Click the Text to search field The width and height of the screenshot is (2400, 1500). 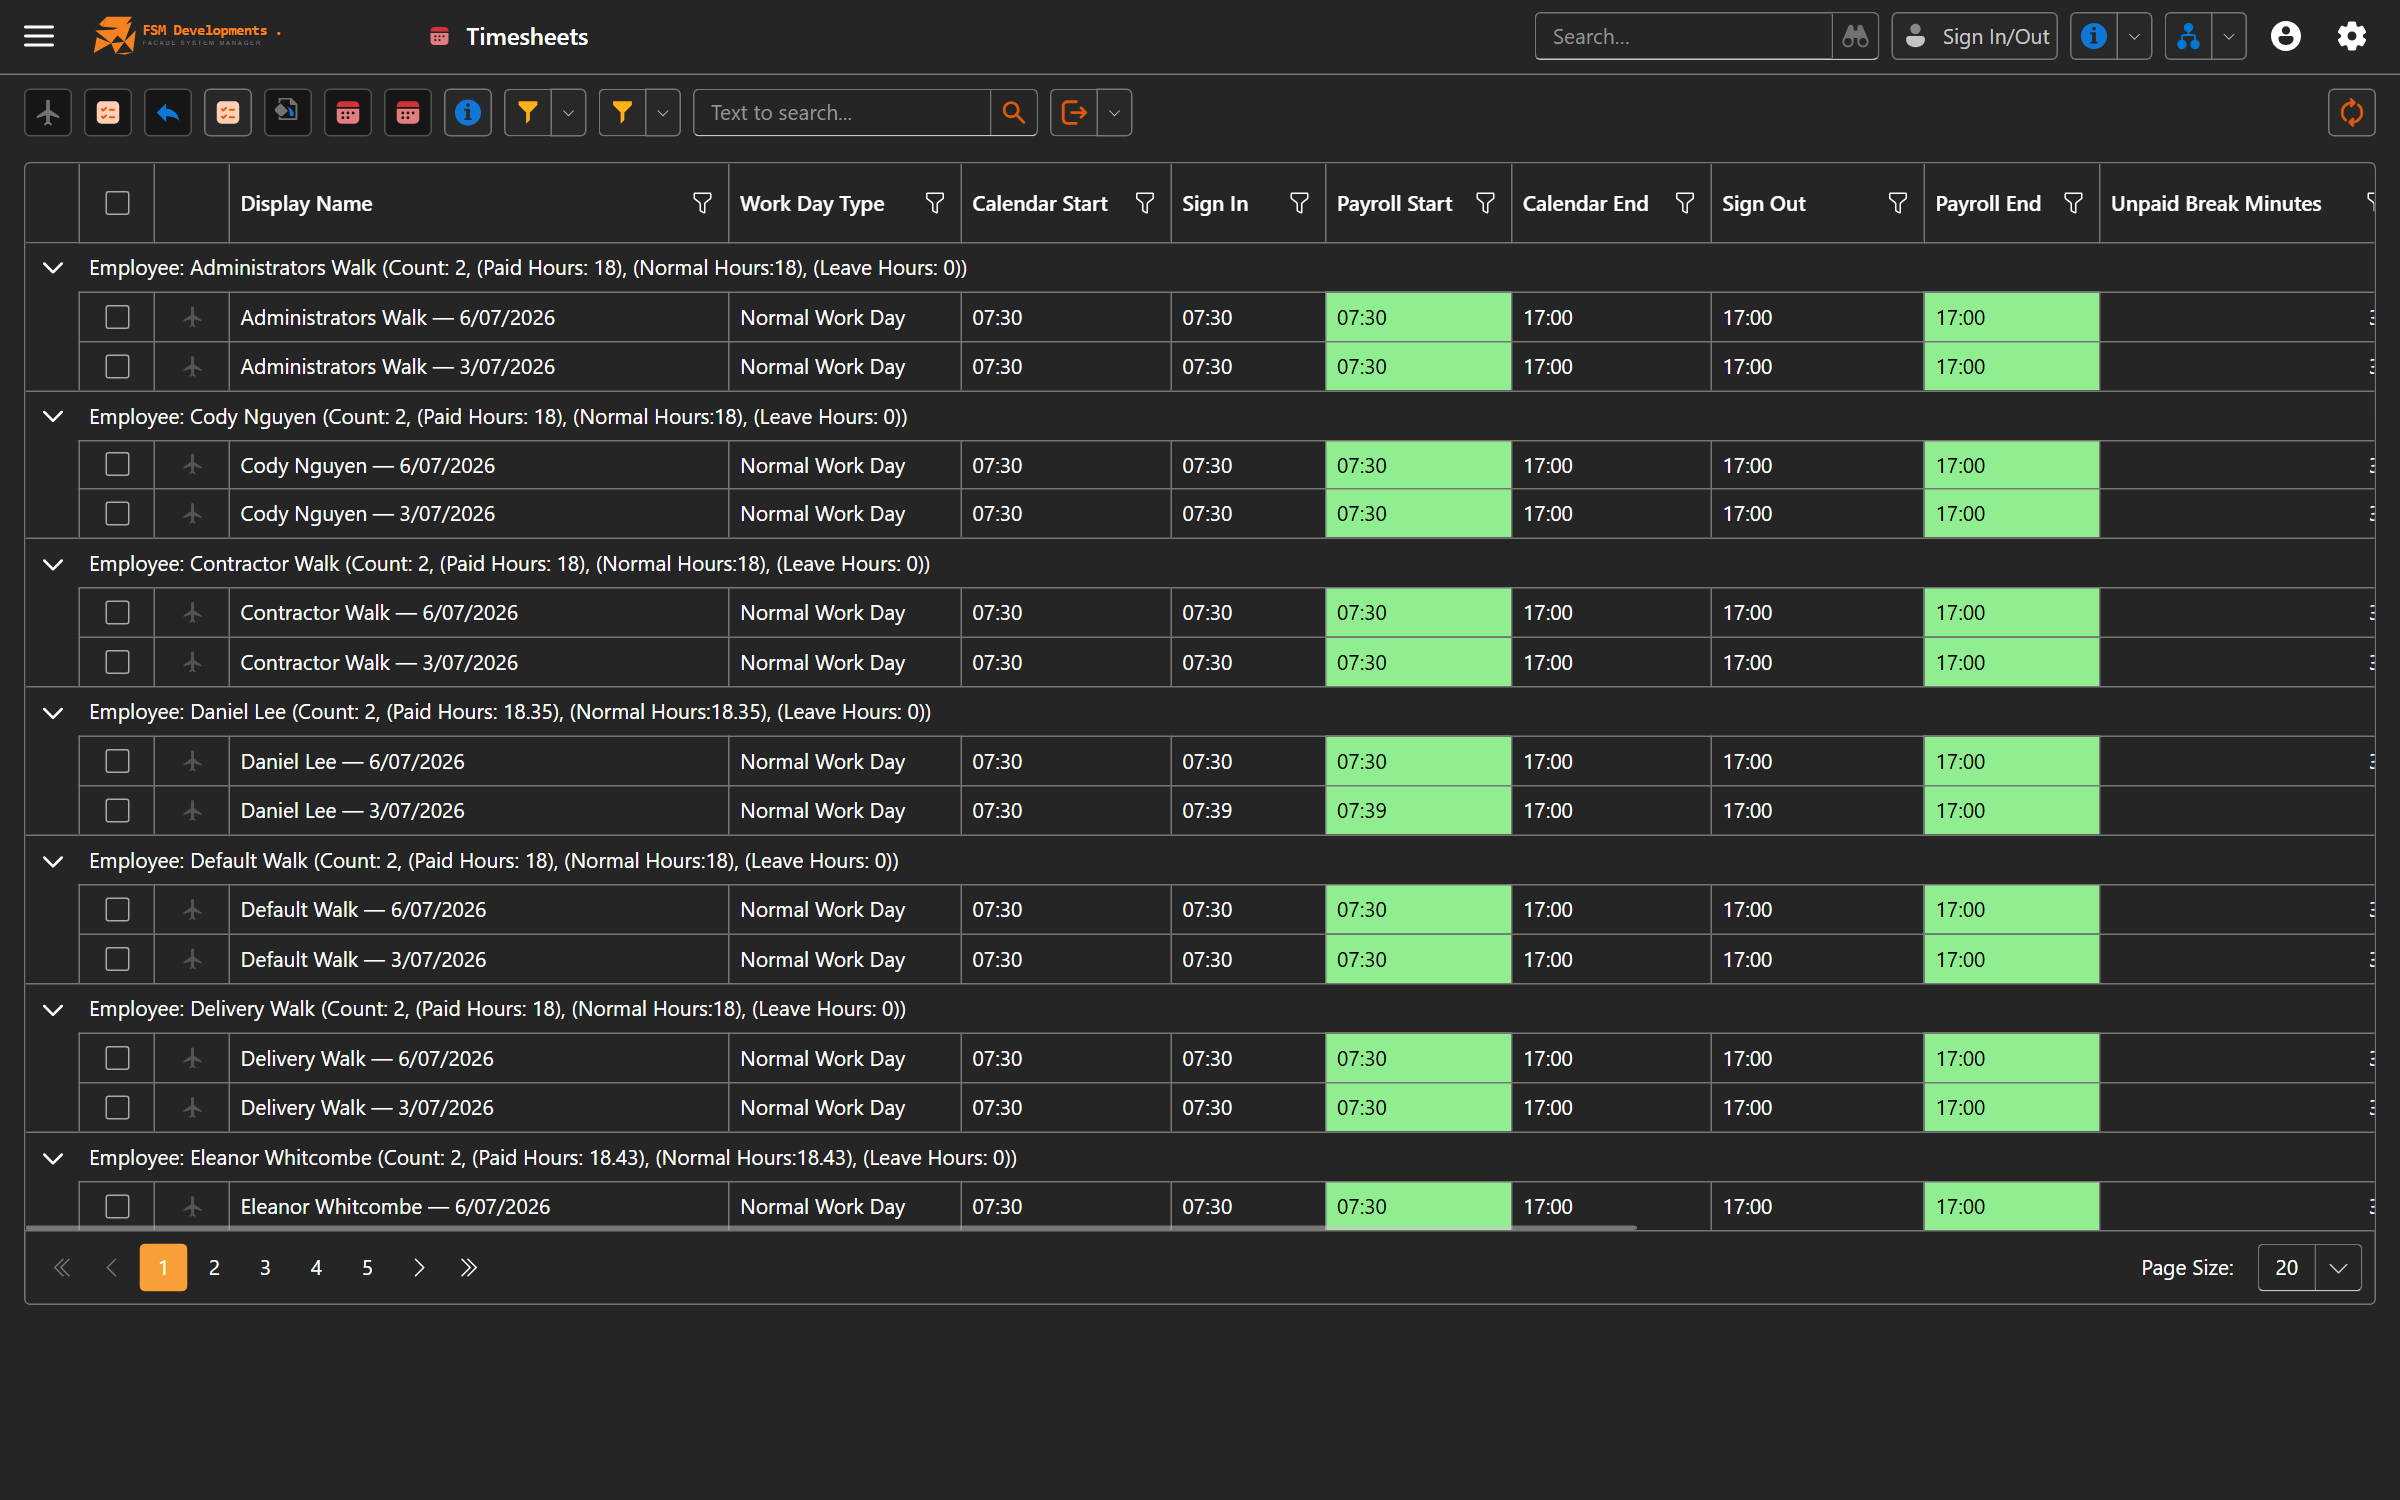[x=842, y=113]
